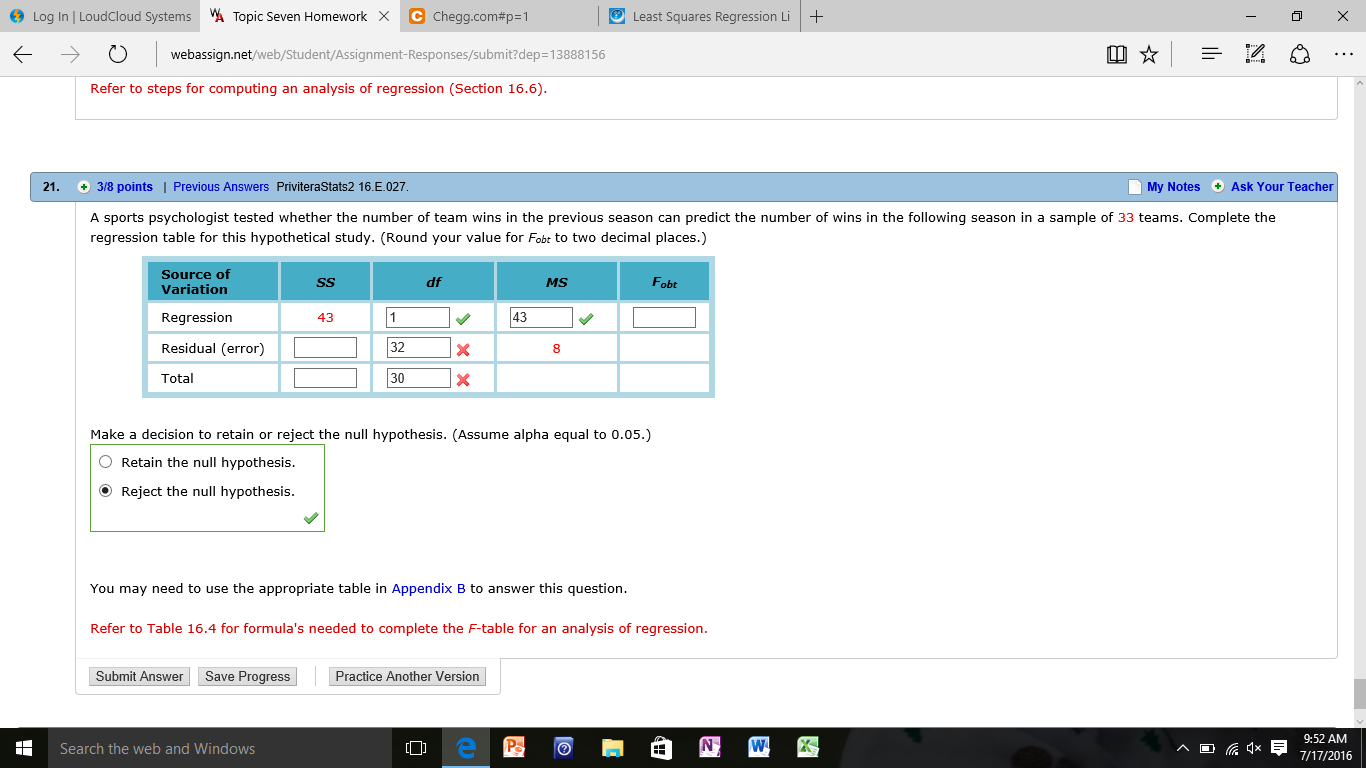The image size is (1366, 768).
Task: Open a new browser tab
Action: pyautogui.click(x=816, y=16)
